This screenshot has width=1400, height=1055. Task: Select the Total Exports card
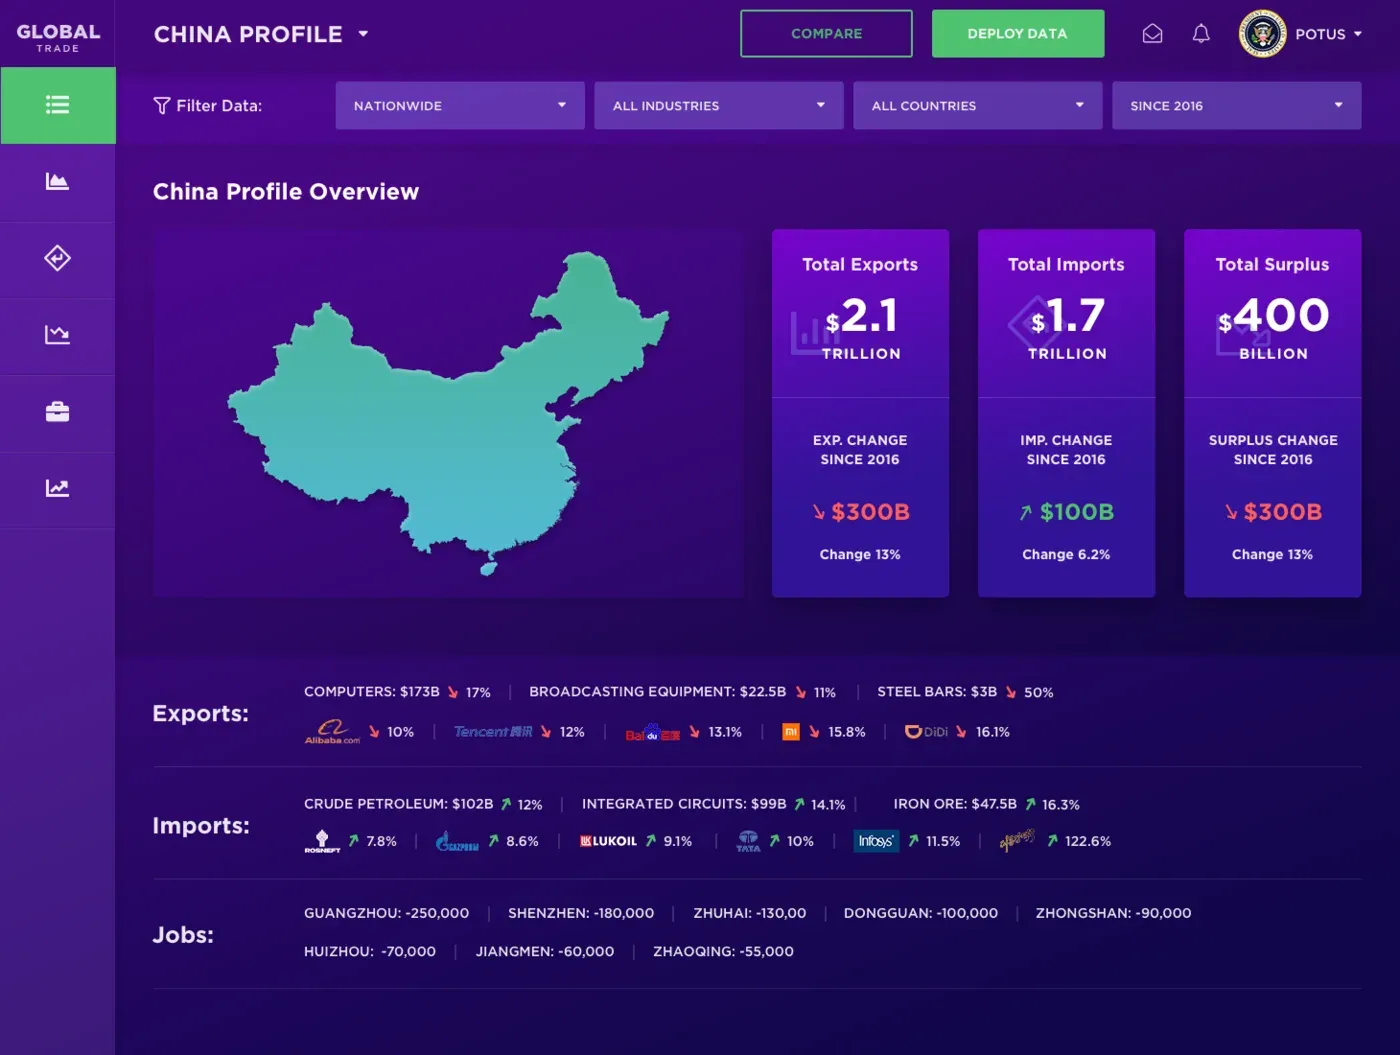tap(860, 413)
